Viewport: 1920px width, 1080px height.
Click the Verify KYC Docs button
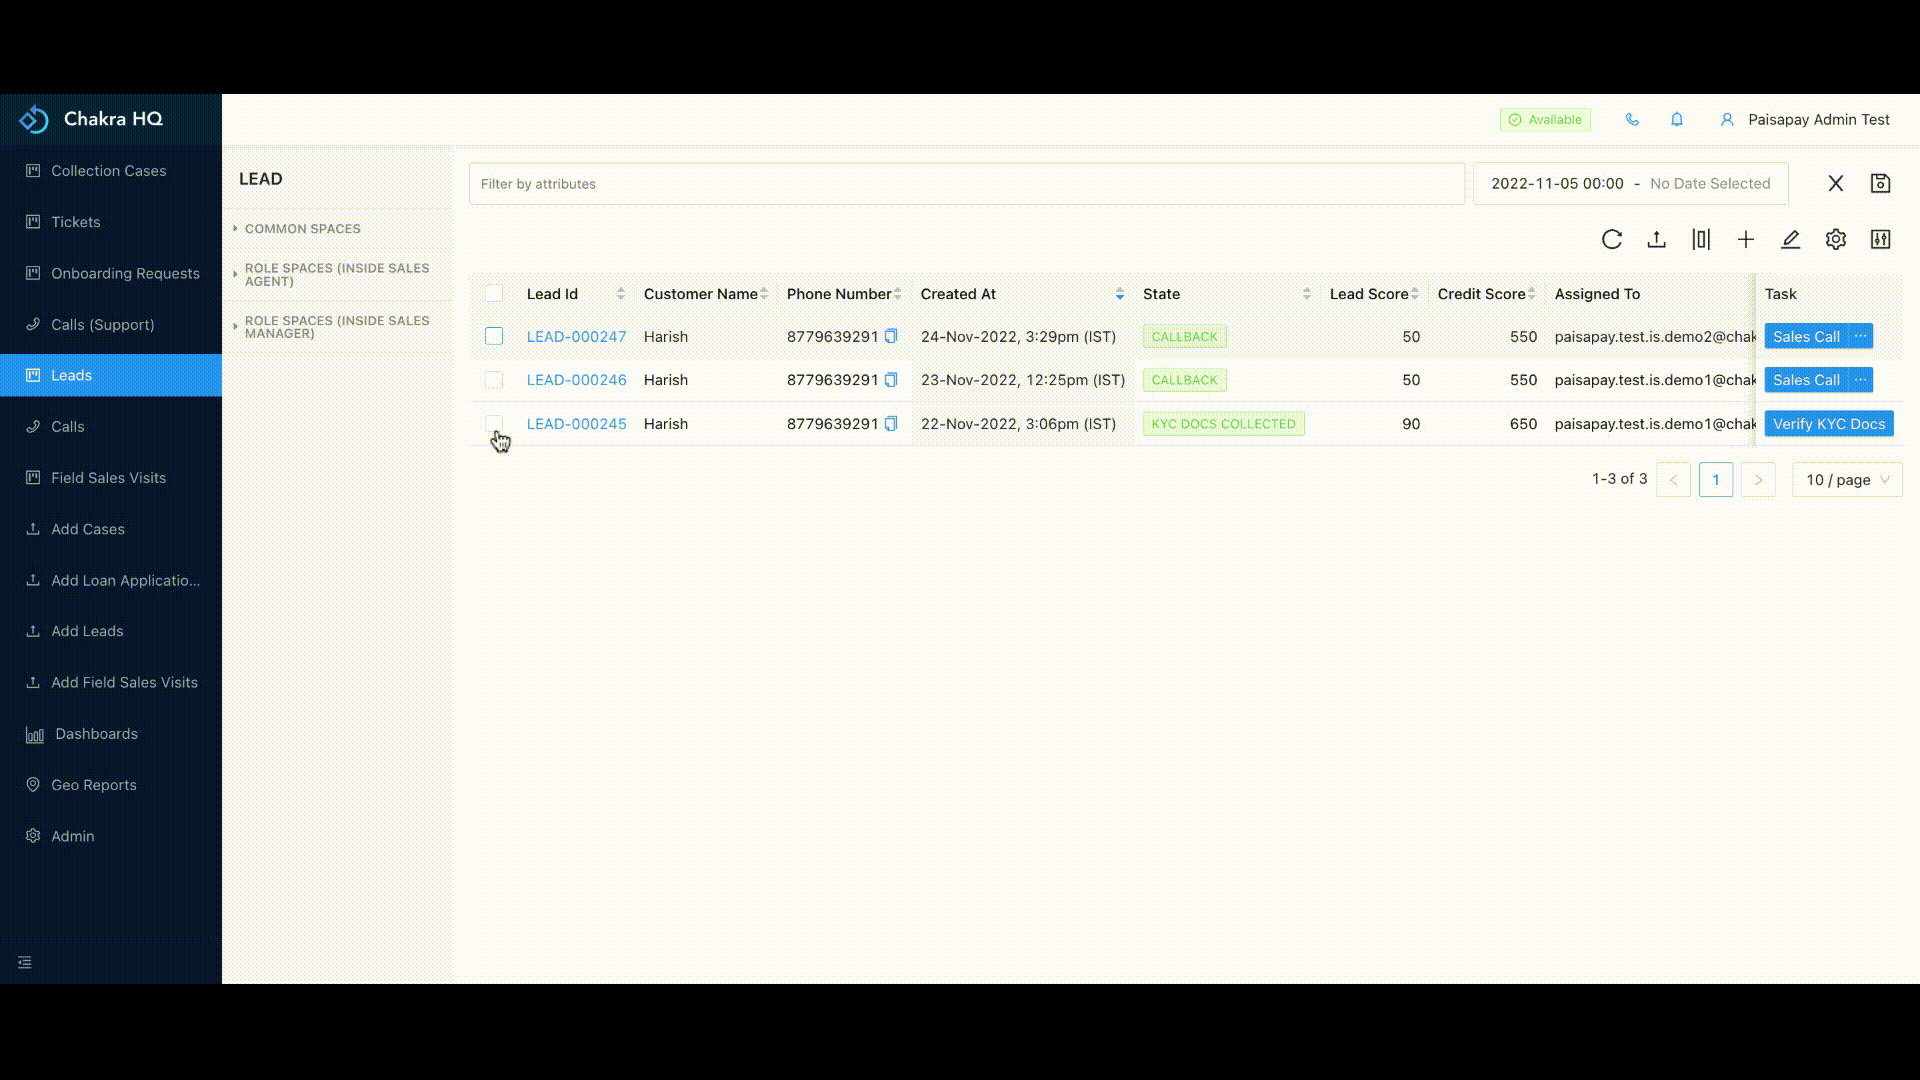coord(1828,424)
